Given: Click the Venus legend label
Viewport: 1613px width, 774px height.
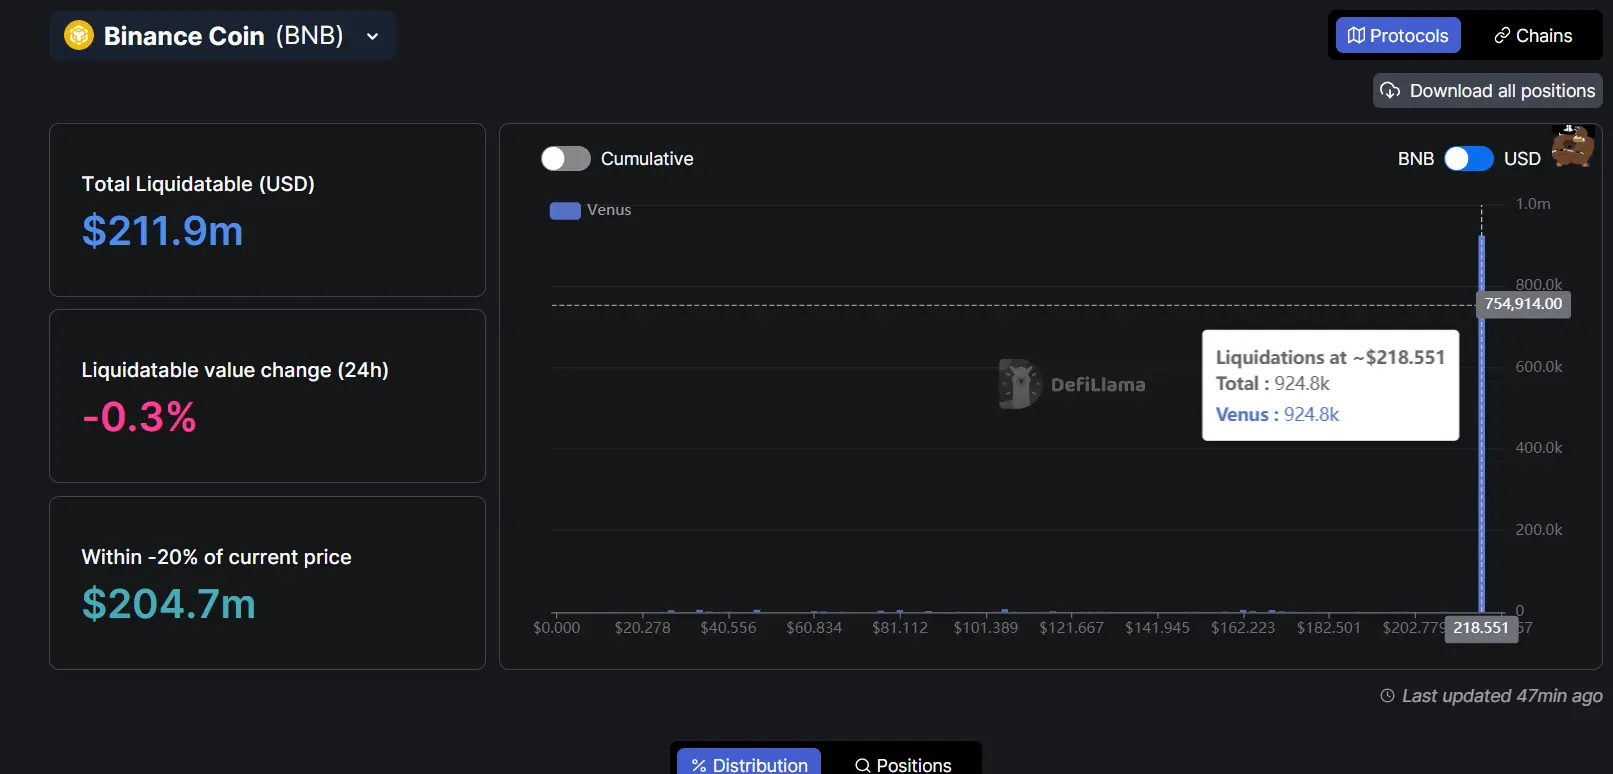Looking at the screenshot, I should click(609, 210).
